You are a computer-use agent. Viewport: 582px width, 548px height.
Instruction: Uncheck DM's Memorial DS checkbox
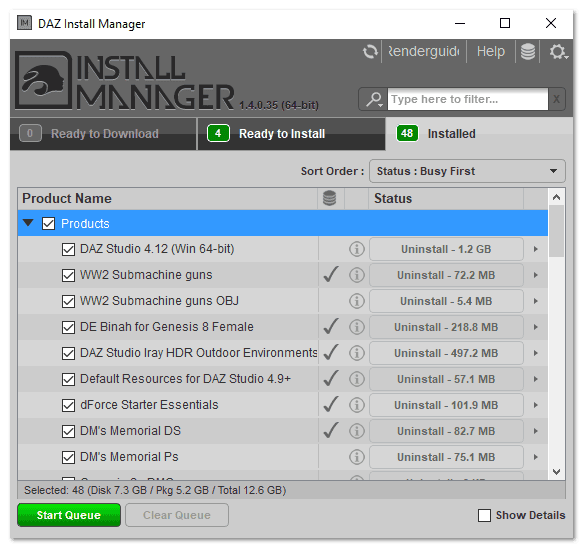pyautogui.click(x=68, y=431)
